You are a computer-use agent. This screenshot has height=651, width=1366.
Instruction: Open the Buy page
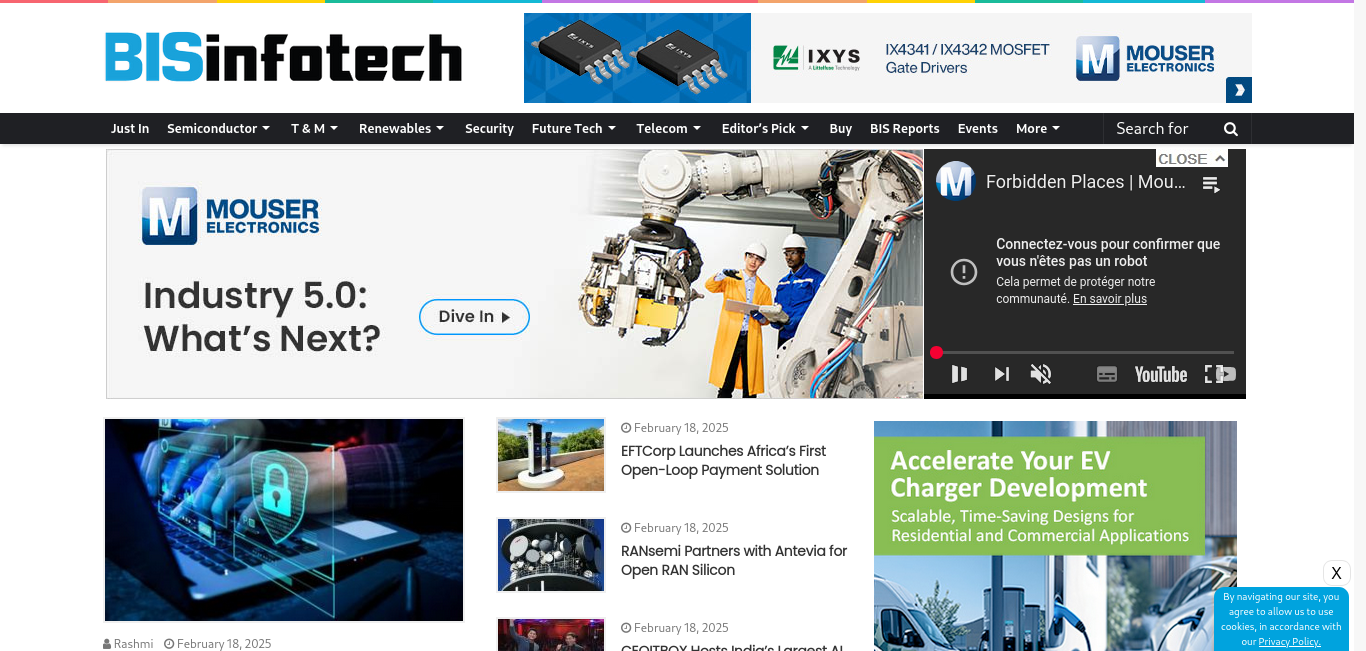[841, 129]
